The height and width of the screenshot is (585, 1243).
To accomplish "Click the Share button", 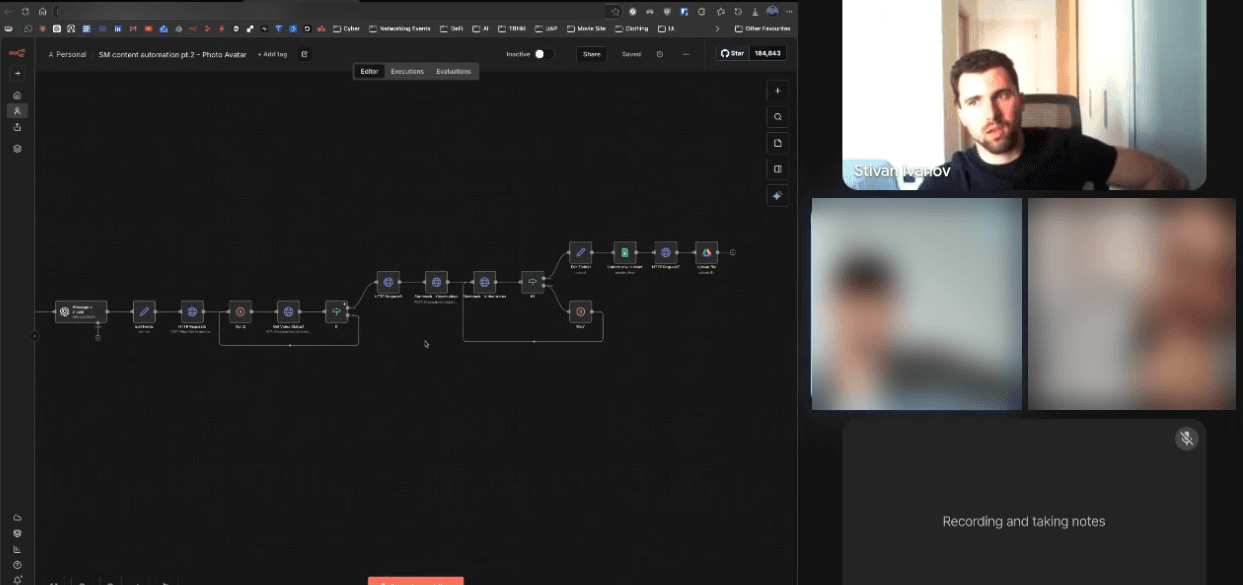I will (x=592, y=54).
